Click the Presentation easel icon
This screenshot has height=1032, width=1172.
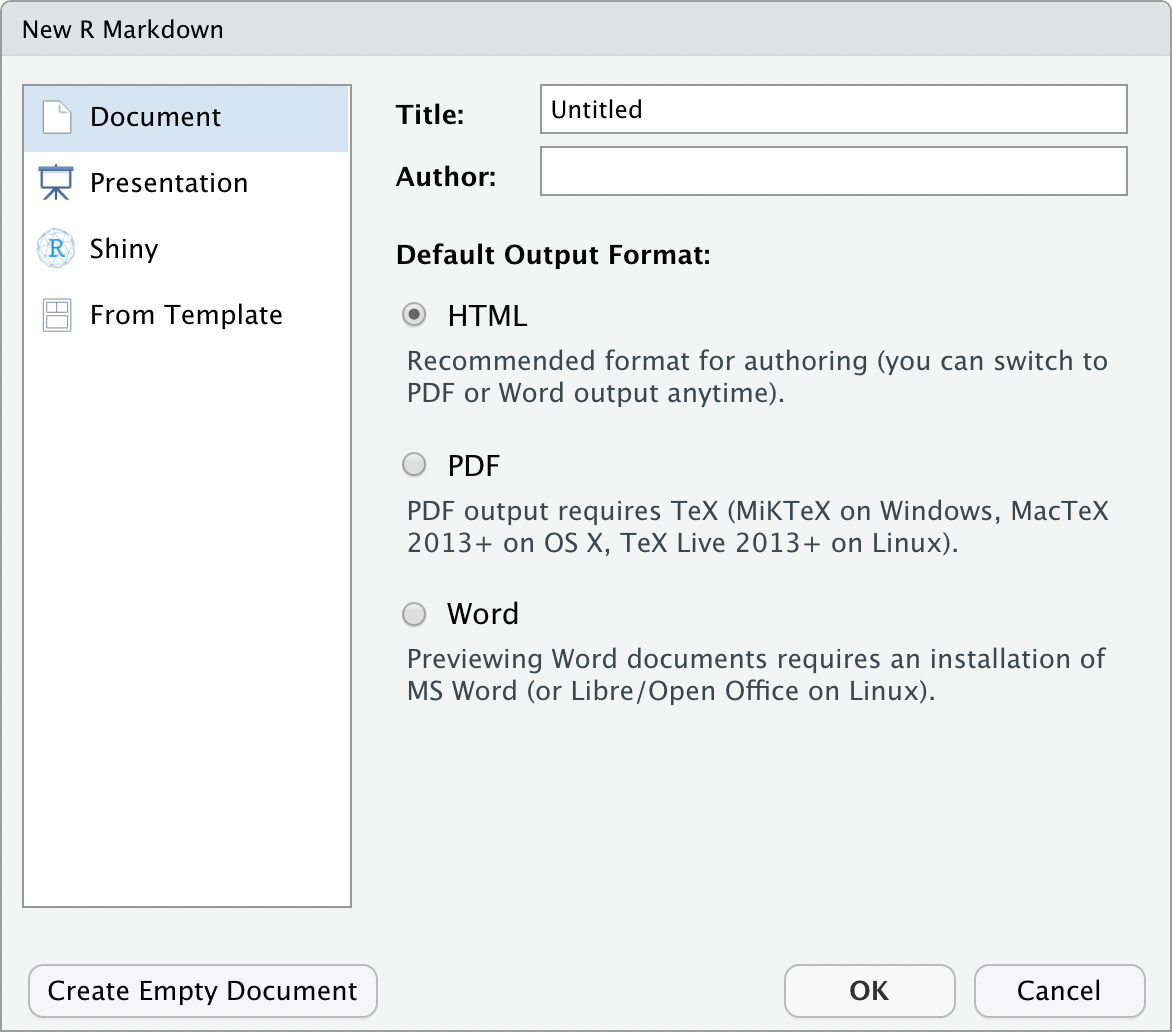57,183
